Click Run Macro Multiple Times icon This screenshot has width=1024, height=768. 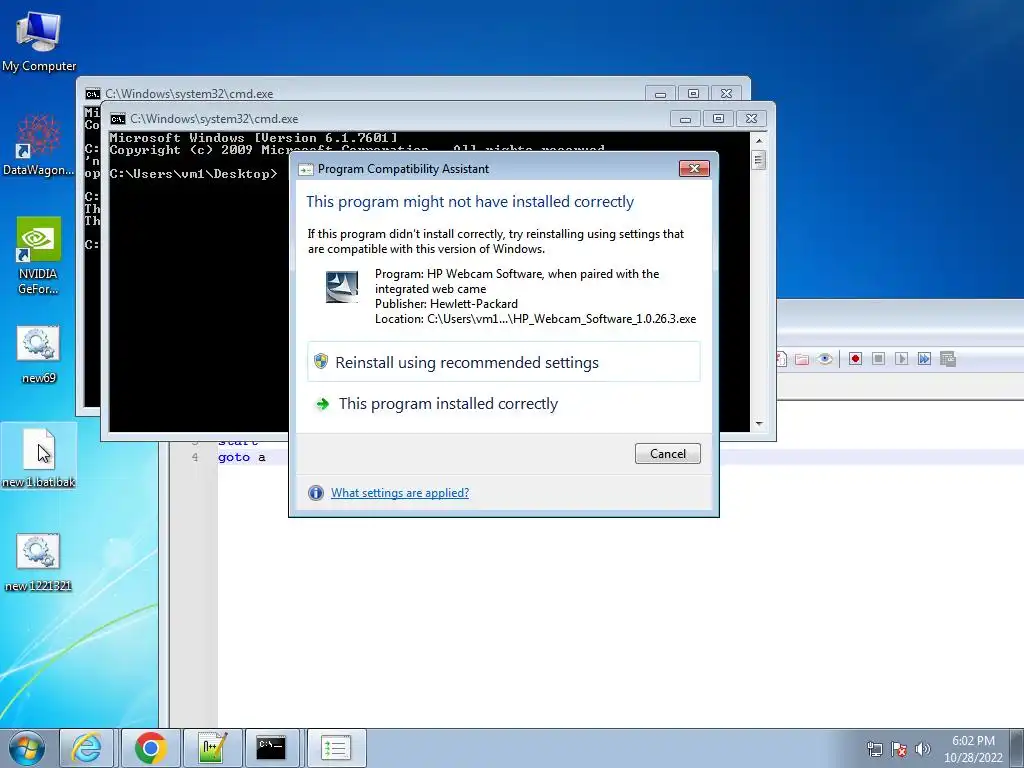point(924,359)
